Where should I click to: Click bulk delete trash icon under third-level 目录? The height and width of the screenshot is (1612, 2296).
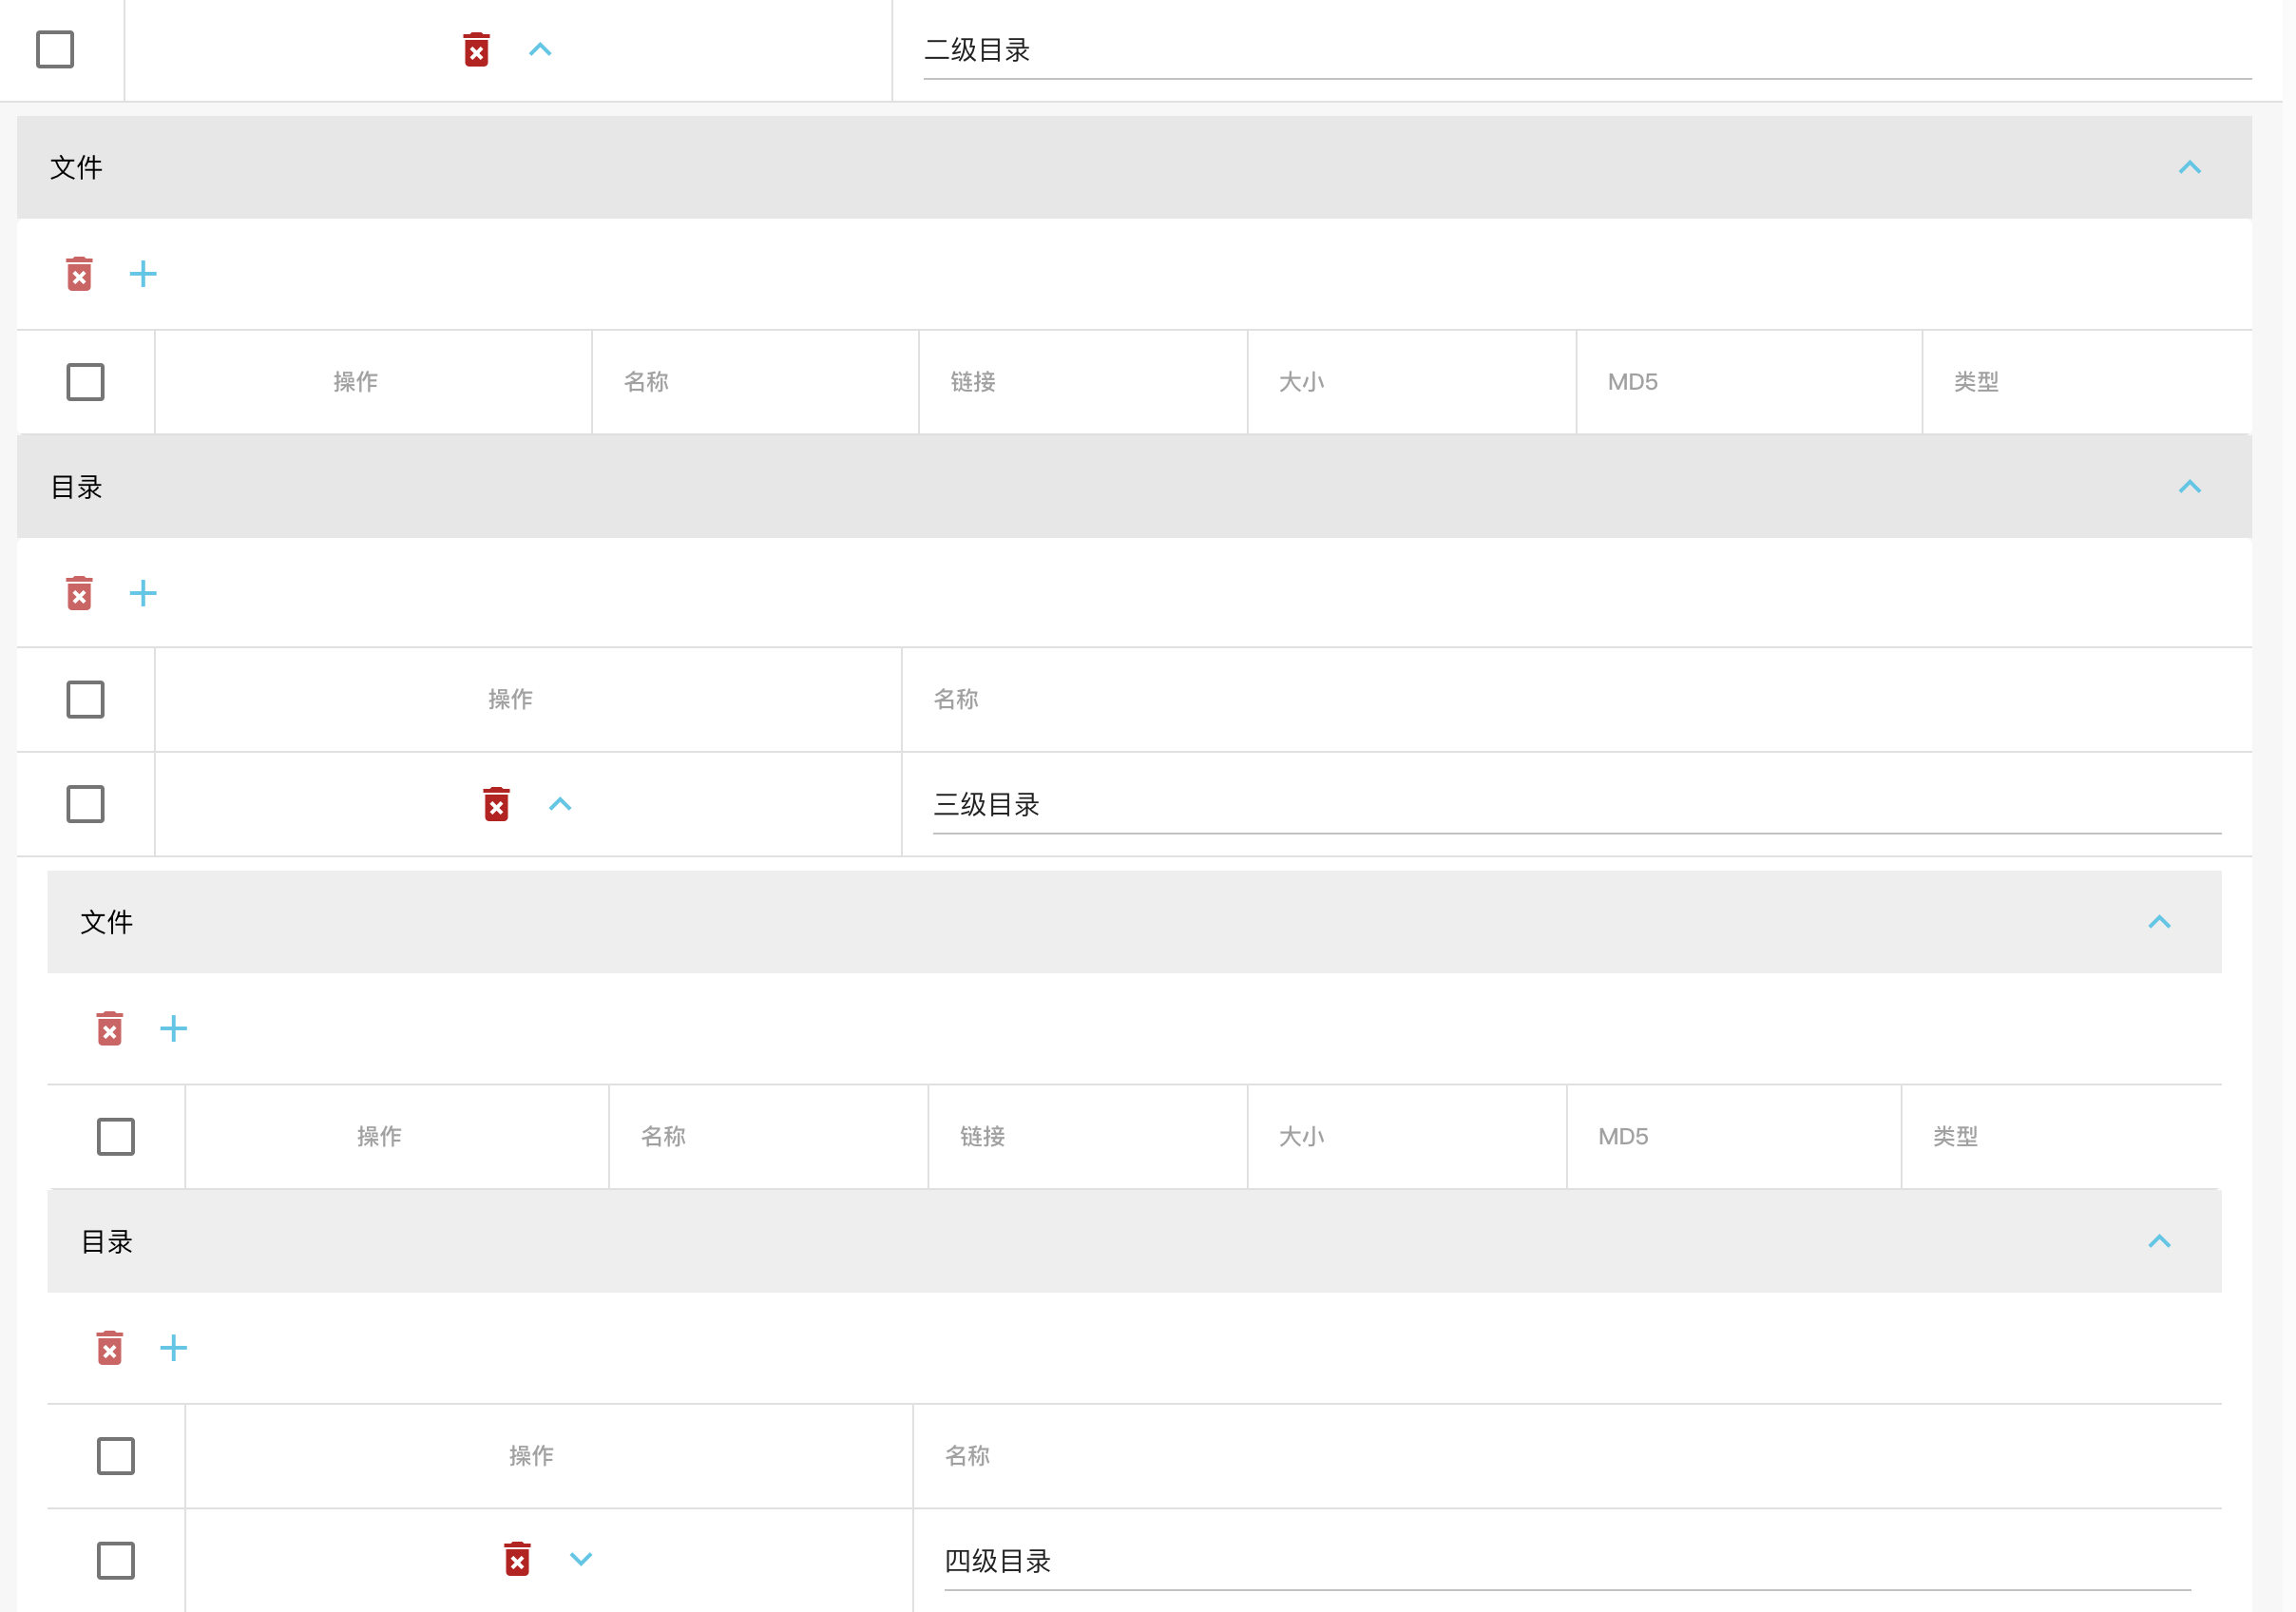pos(110,1348)
